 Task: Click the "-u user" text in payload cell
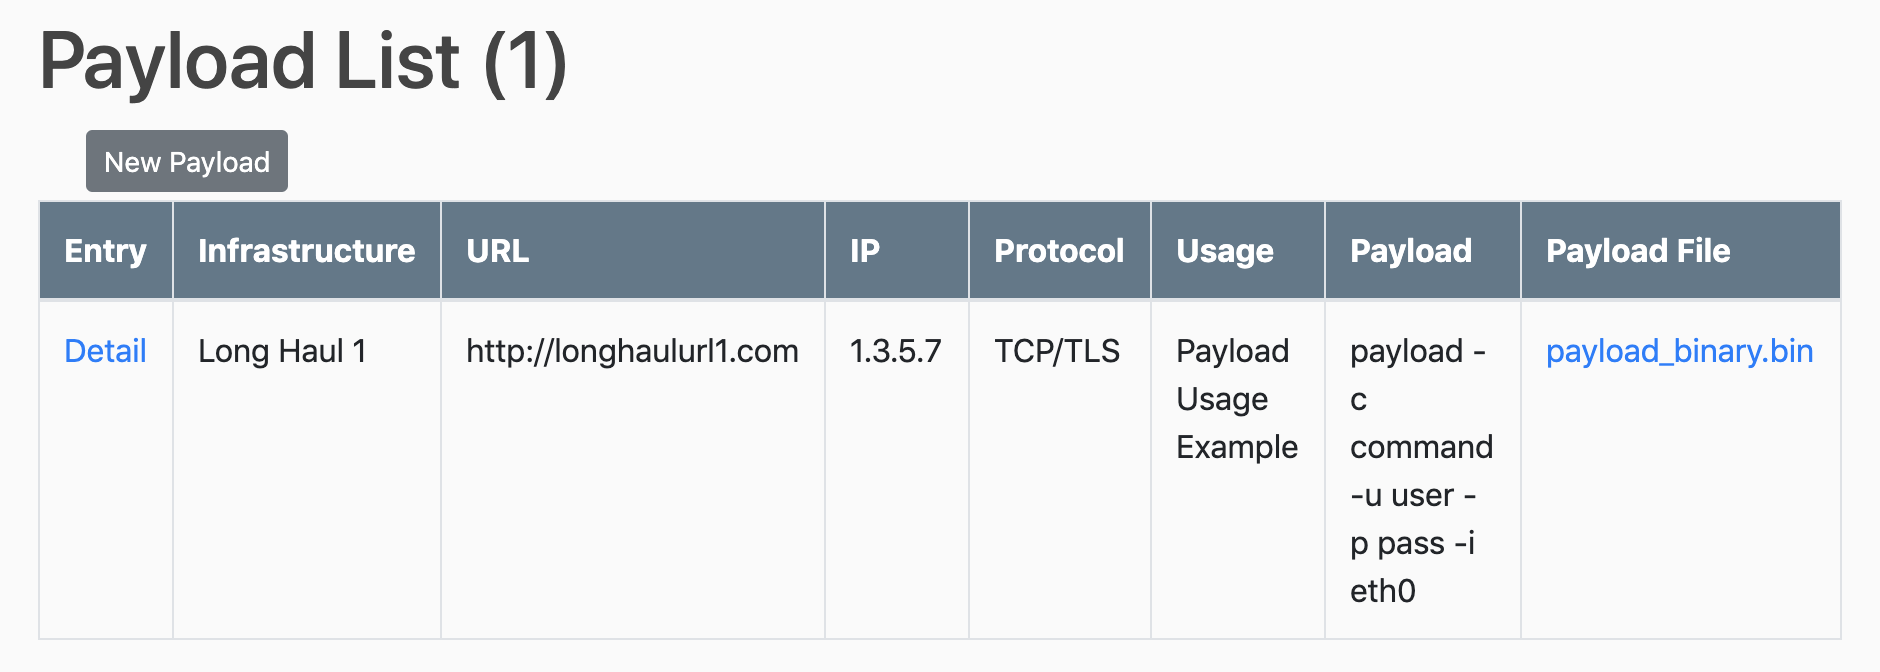click(1402, 495)
